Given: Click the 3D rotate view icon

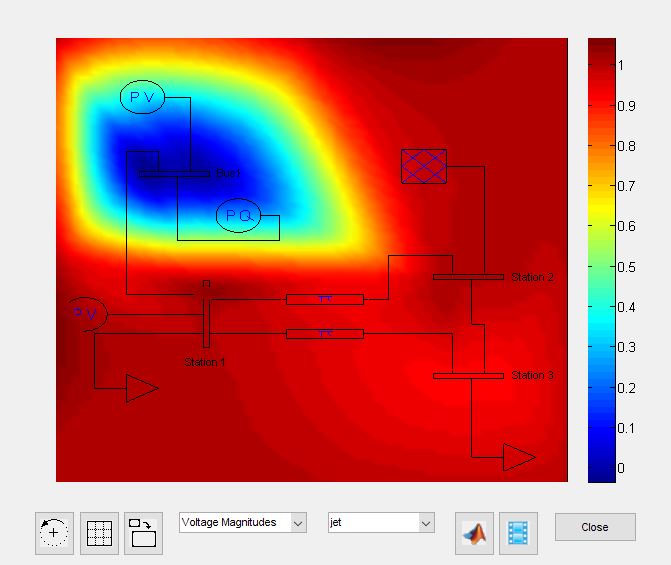Looking at the screenshot, I should 53,533.
